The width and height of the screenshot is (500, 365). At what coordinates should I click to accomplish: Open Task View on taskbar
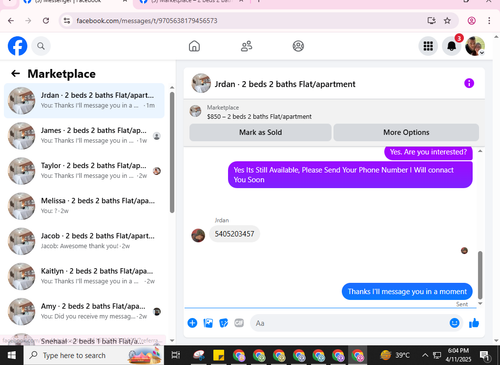[x=175, y=355]
